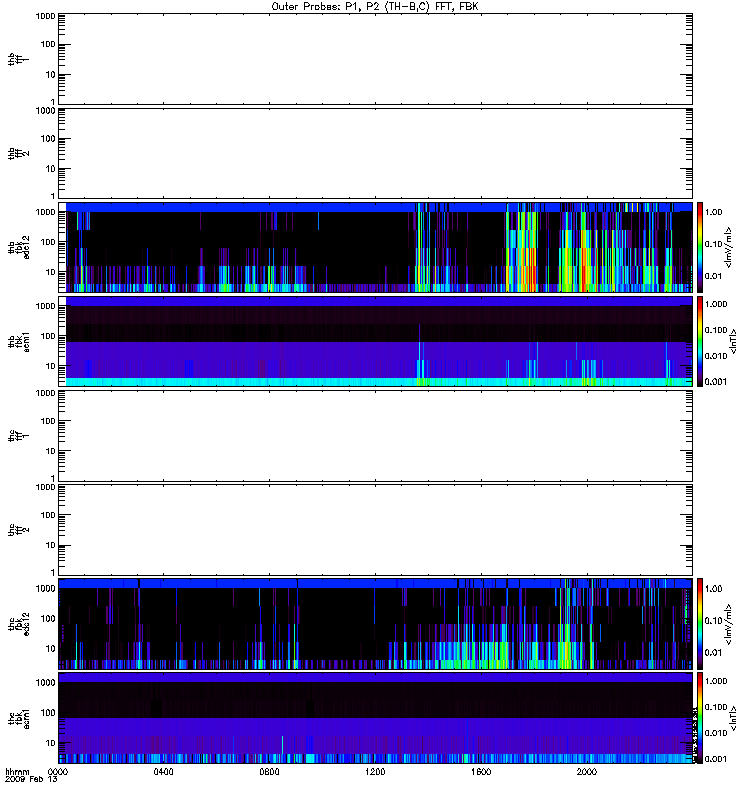Click the 'thb fbk scm1' axis label
This screenshot has height=800, width=750.
[18, 341]
